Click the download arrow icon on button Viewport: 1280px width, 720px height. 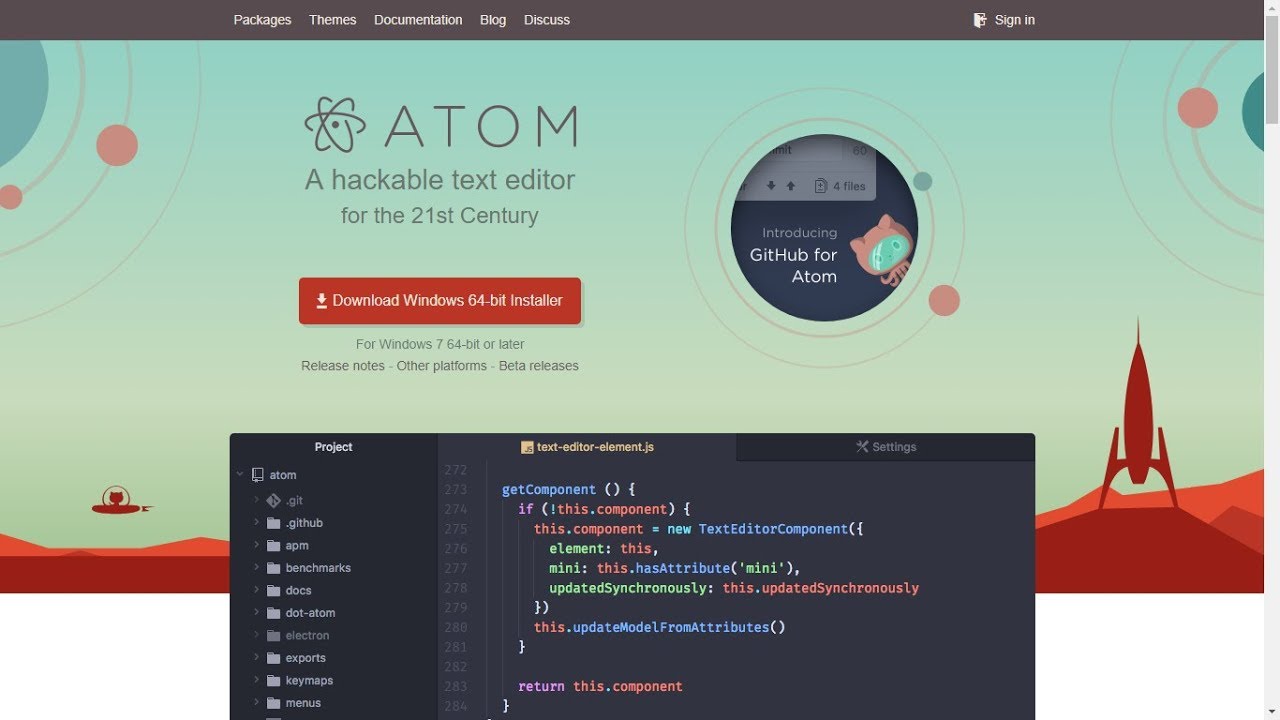pyautogui.click(x=322, y=300)
